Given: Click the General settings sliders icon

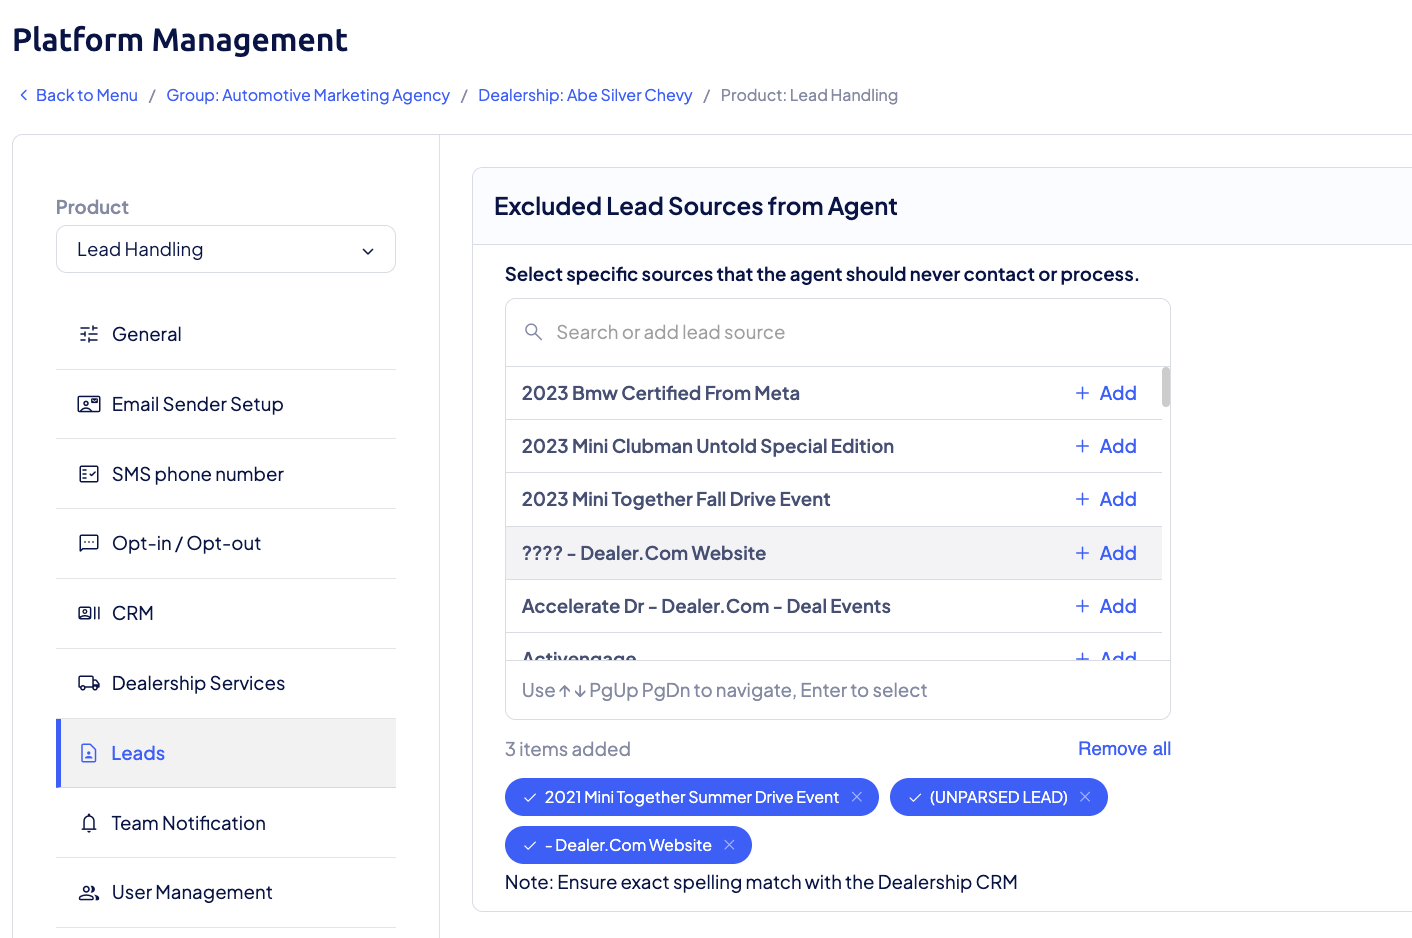Looking at the screenshot, I should [x=89, y=334].
